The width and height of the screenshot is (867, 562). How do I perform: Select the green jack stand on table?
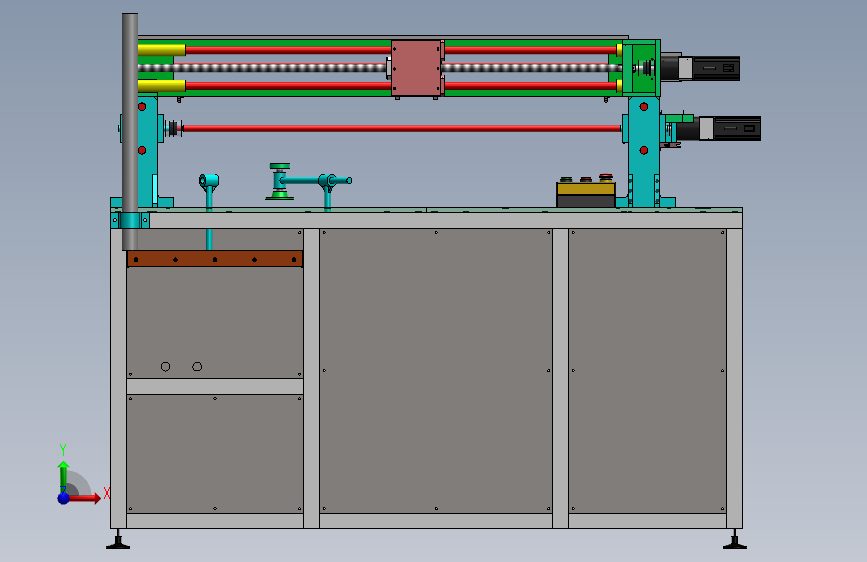click(280, 181)
